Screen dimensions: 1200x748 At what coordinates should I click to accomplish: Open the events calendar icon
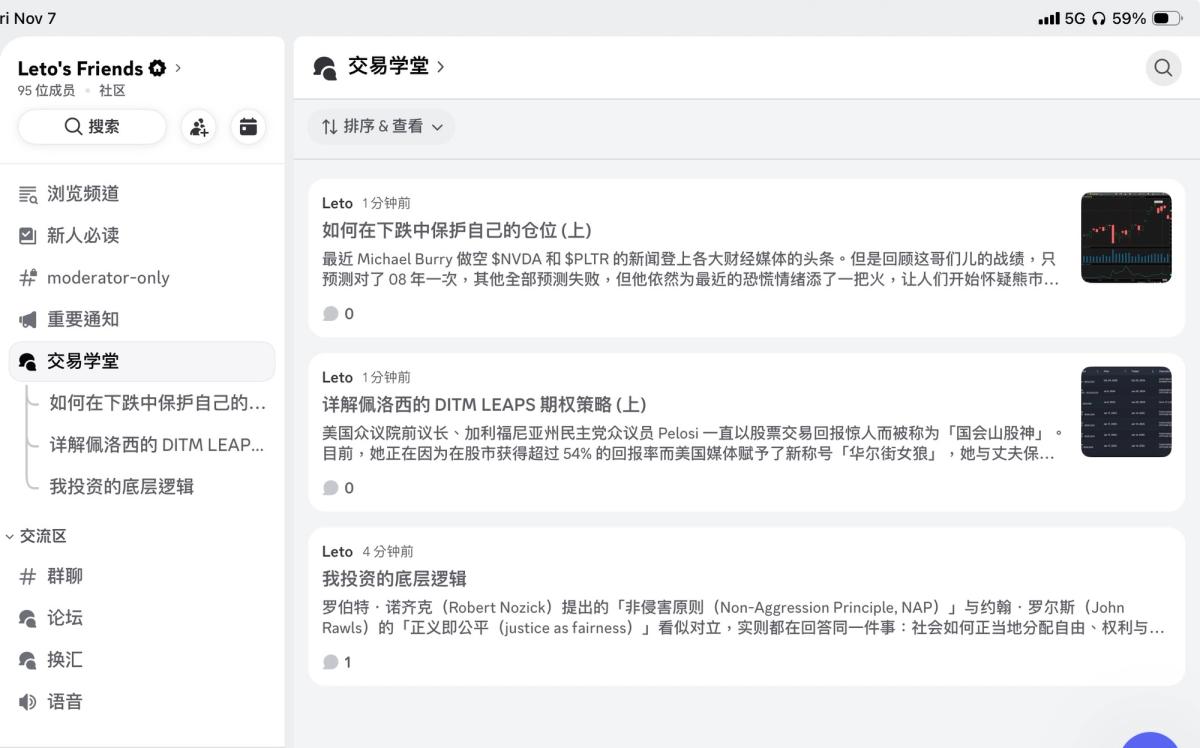point(248,127)
